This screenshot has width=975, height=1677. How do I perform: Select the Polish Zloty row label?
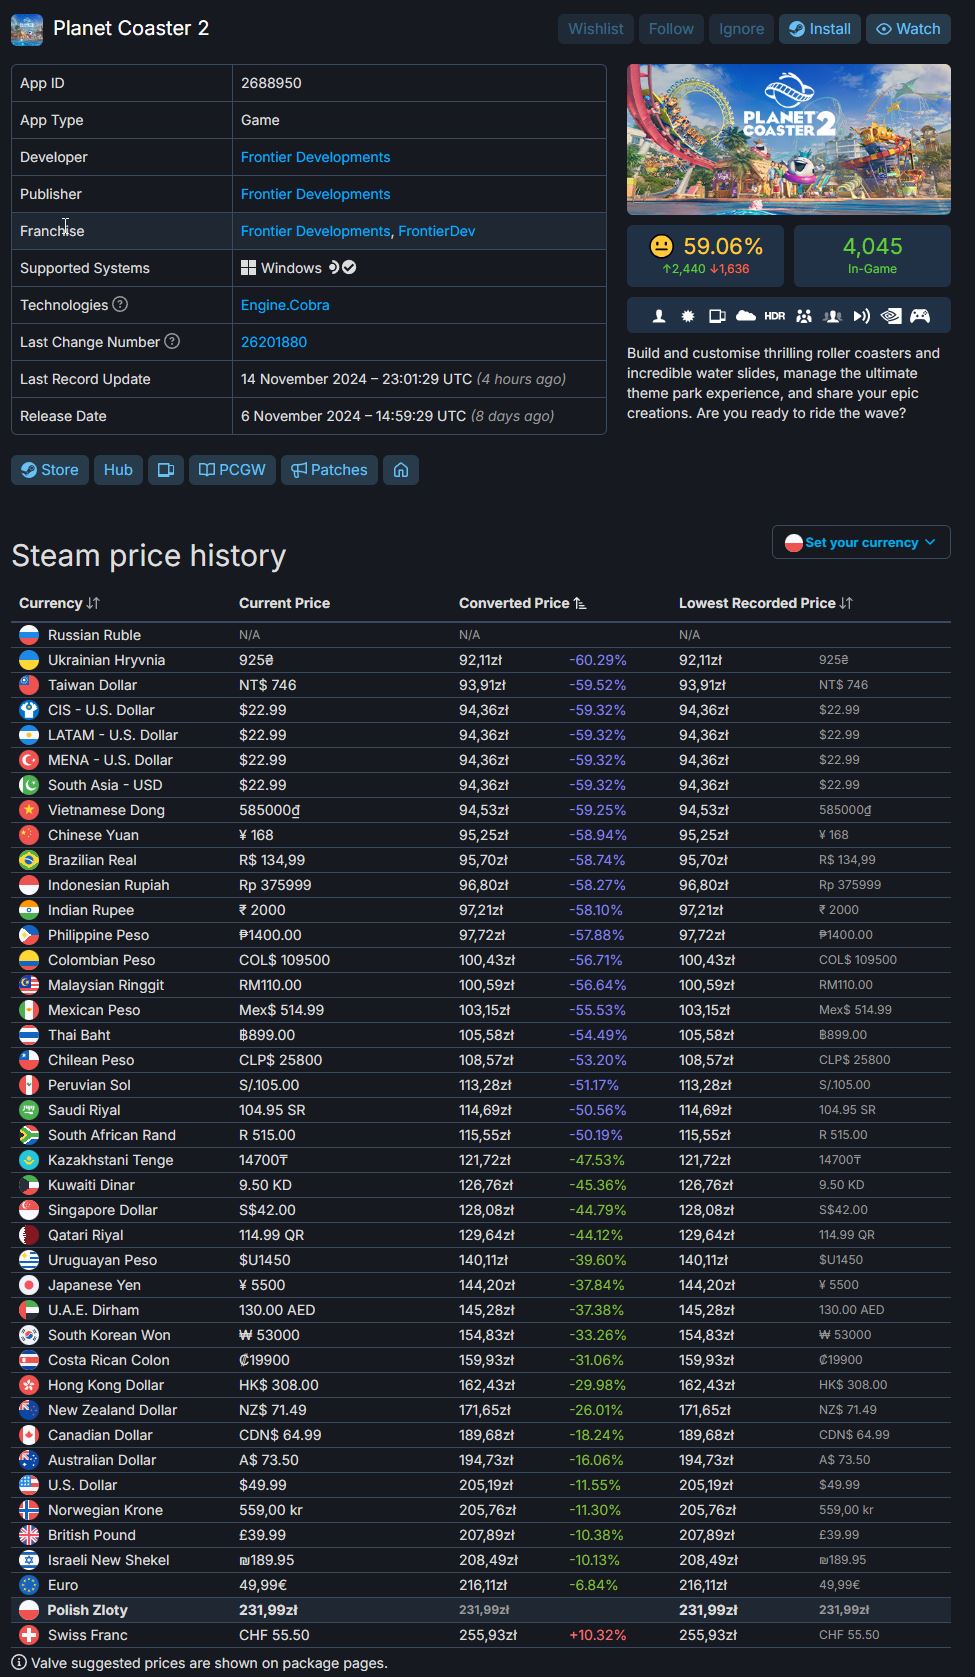point(88,1610)
